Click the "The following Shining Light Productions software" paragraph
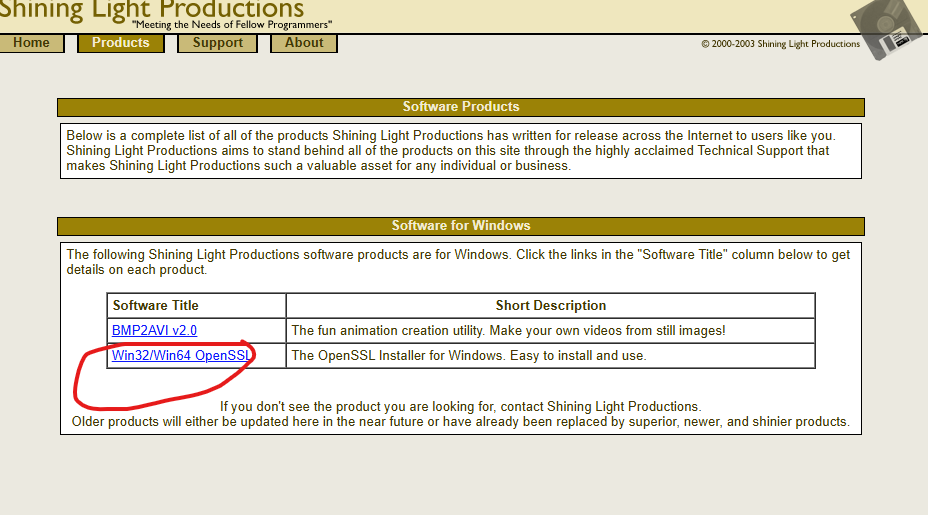This screenshot has width=928, height=515. 458,262
